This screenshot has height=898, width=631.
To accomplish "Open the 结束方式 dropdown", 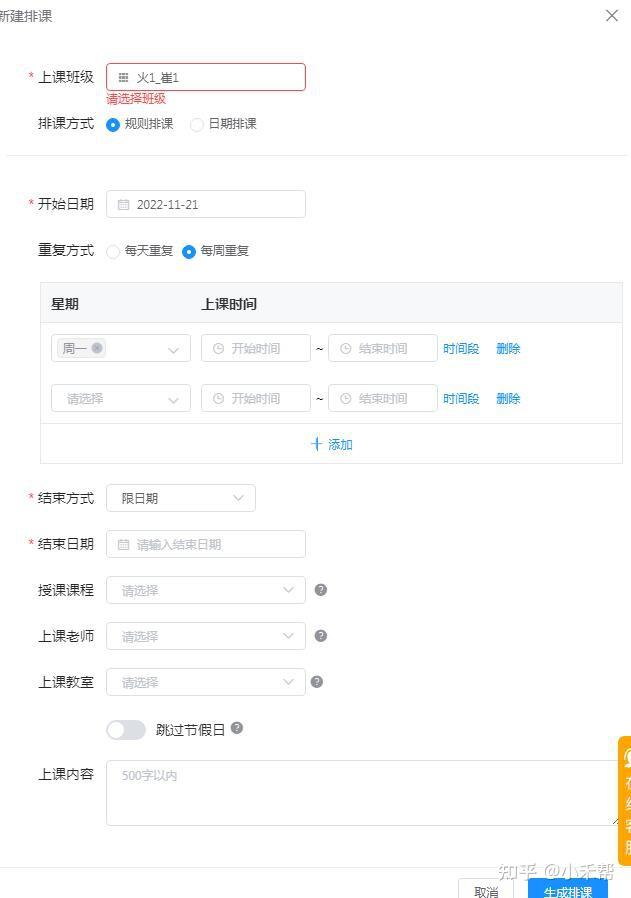I will pyautogui.click(x=181, y=498).
